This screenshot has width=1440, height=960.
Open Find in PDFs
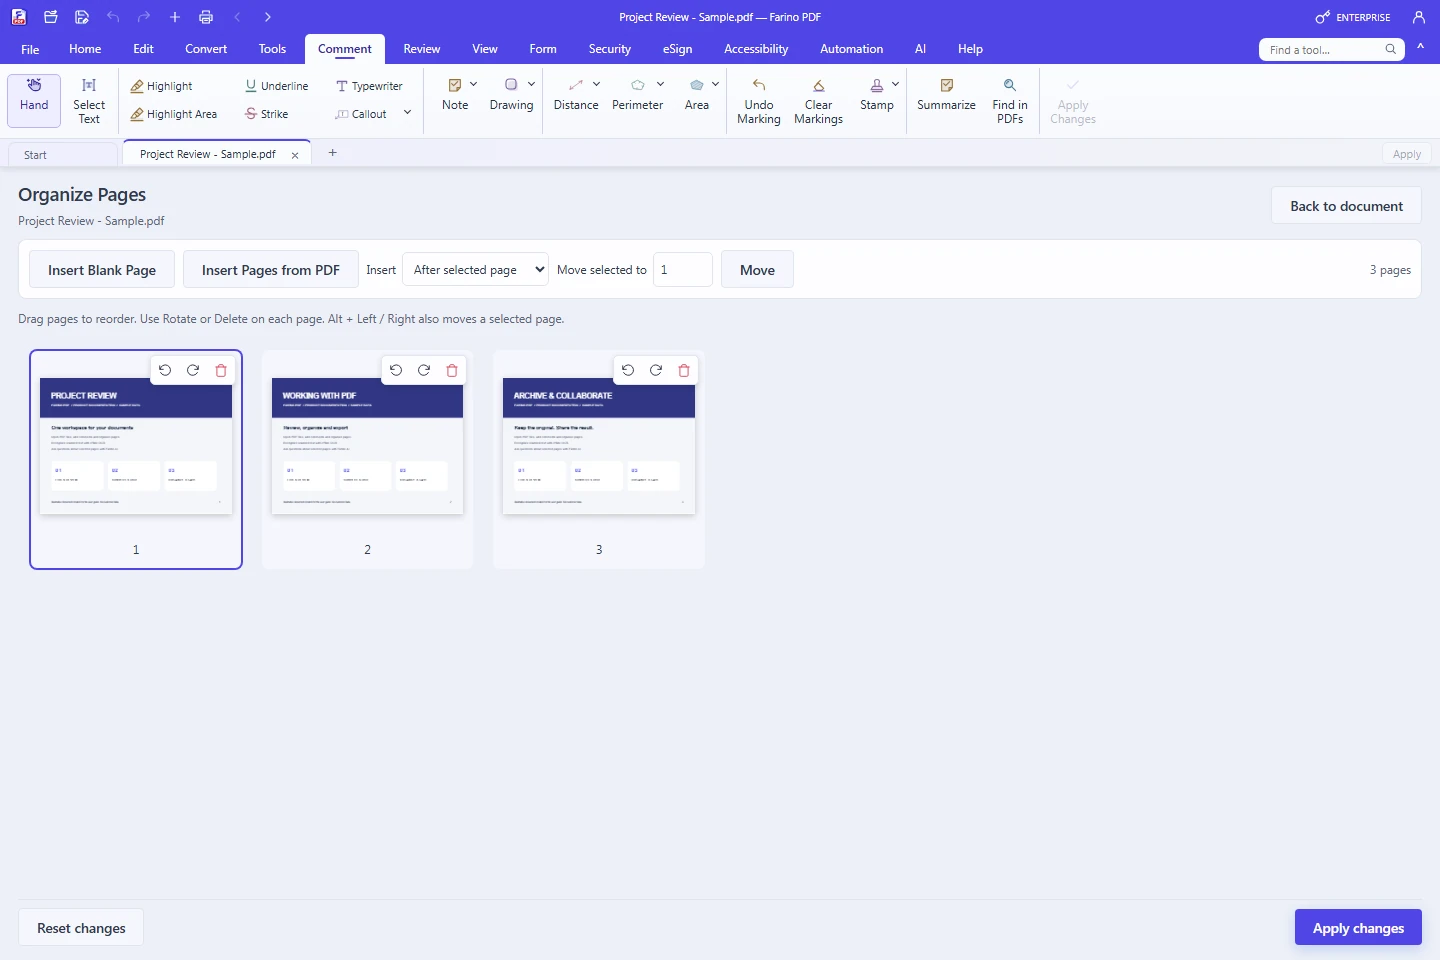[x=1010, y=100]
